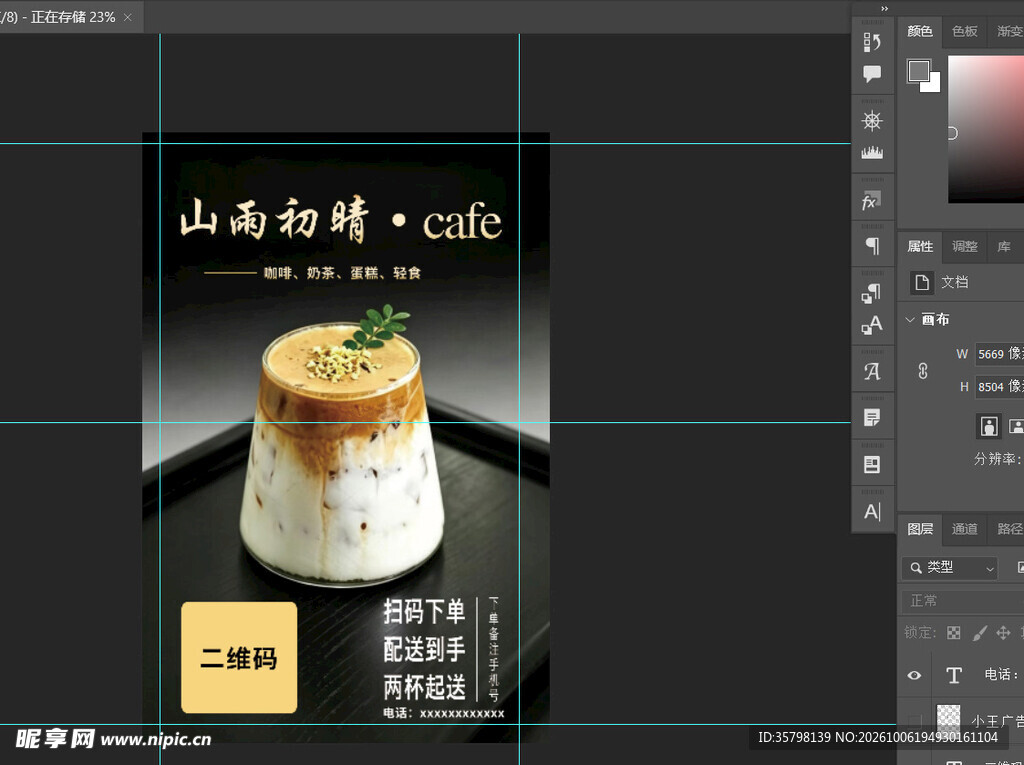Select the 颜色 tab

tap(920, 31)
